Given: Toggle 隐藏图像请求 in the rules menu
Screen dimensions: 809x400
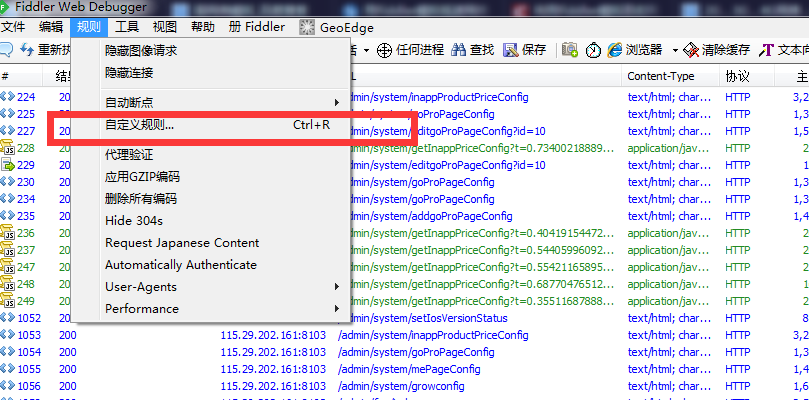Looking at the screenshot, I should pyautogui.click(x=211, y=51).
